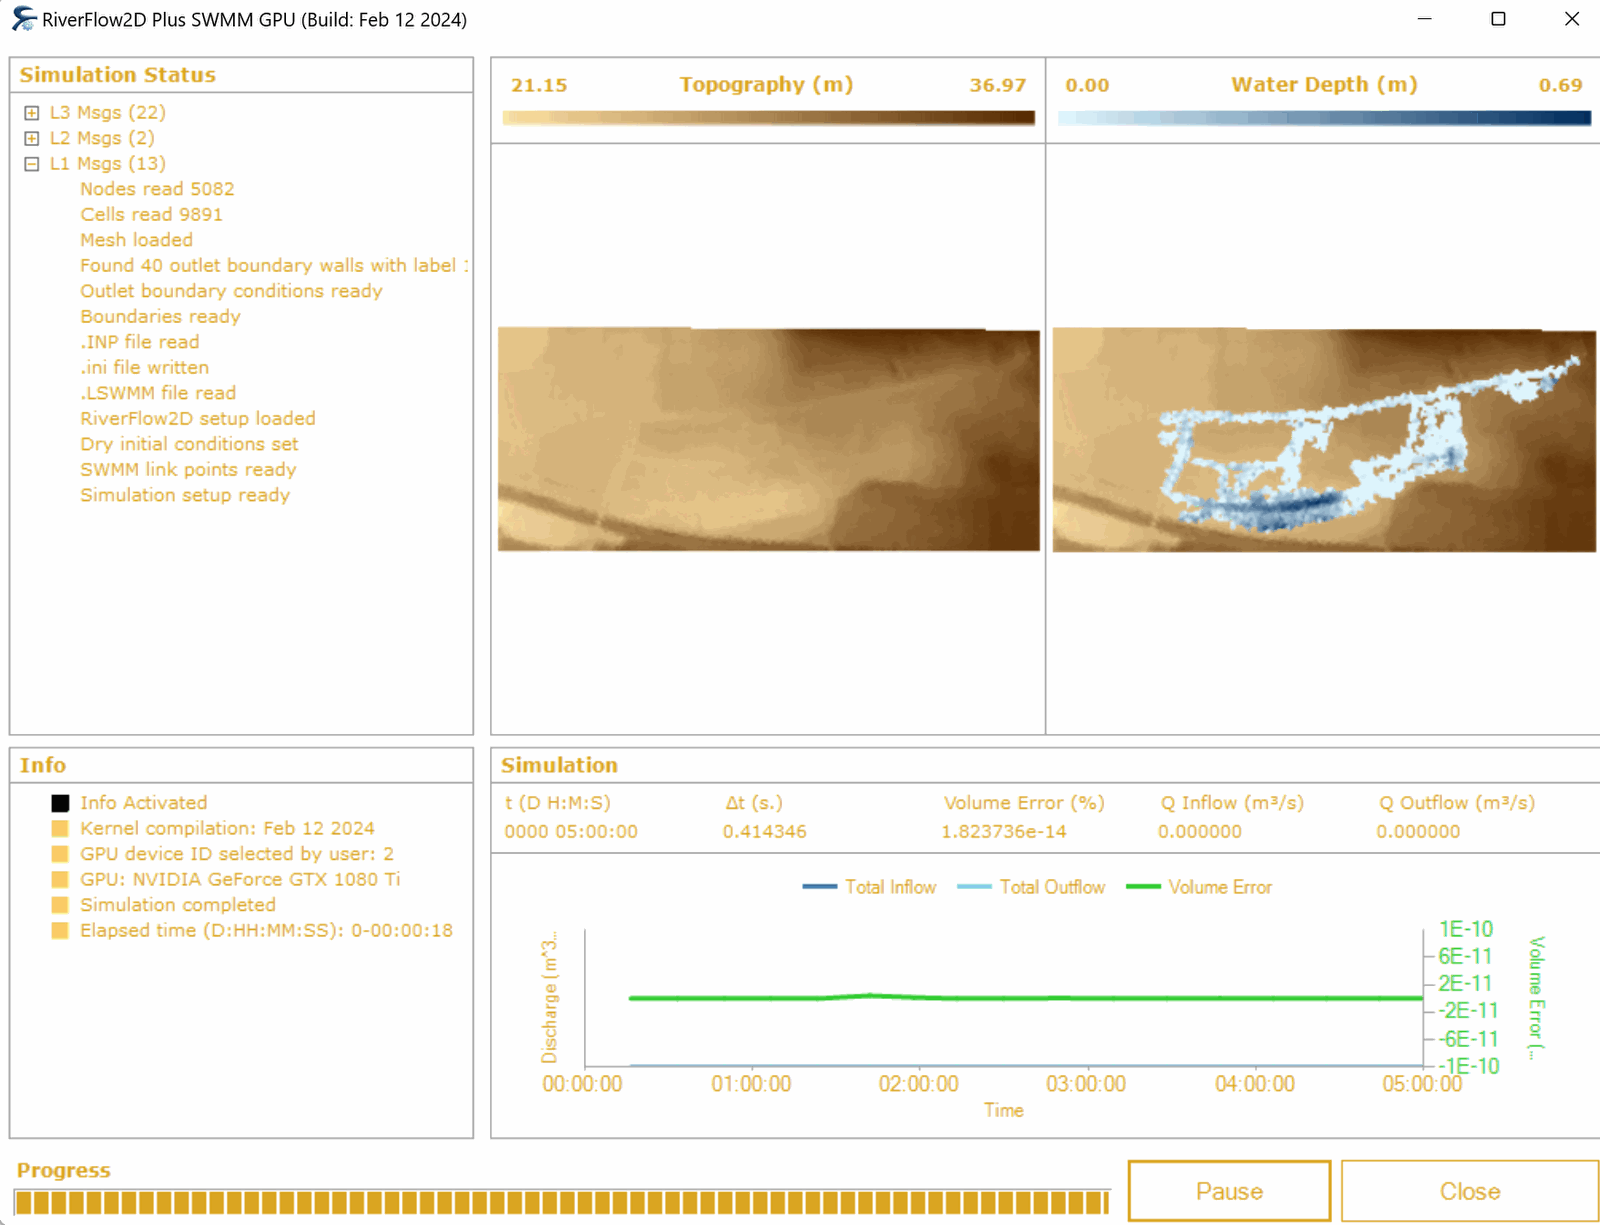Select the 'Simulation setup ready' message

point(185,495)
